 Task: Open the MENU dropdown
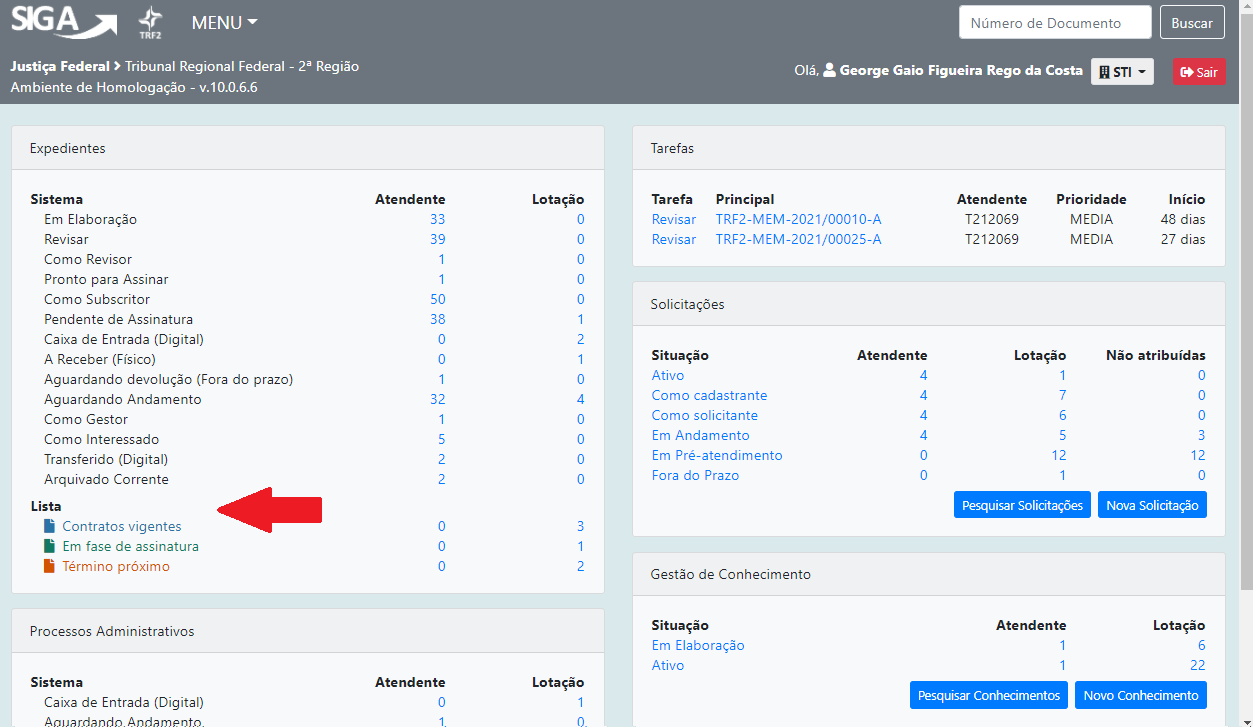click(x=224, y=22)
